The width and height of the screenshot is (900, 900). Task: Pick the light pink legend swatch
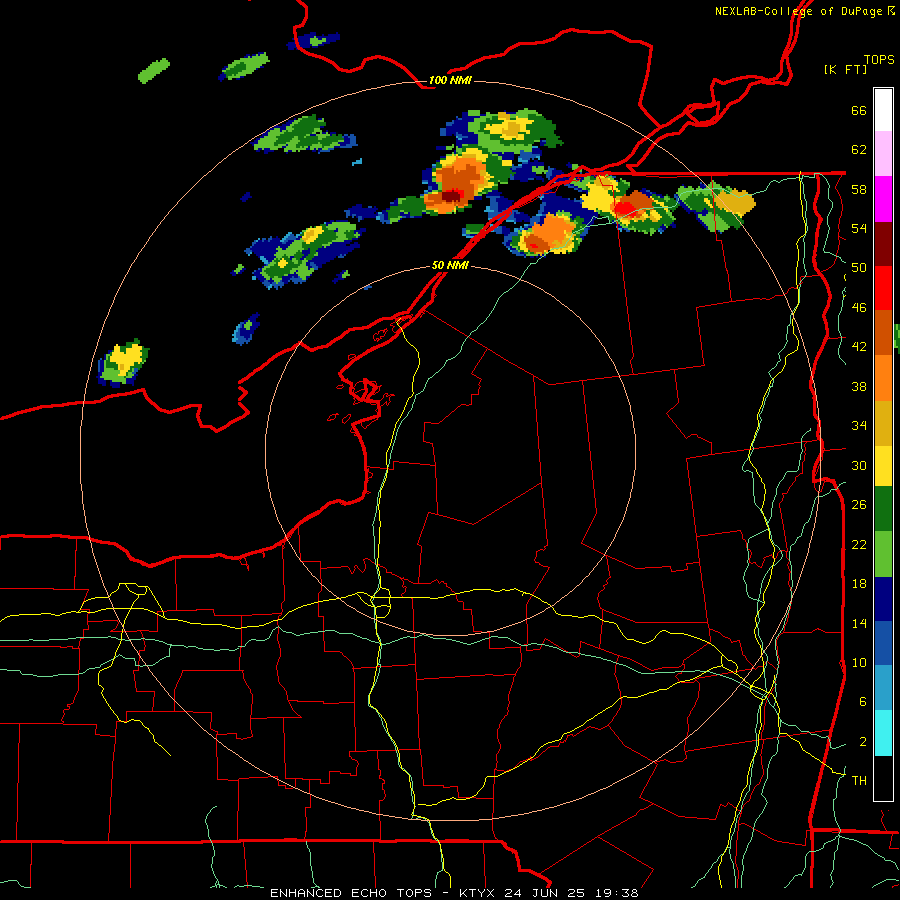[x=883, y=154]
